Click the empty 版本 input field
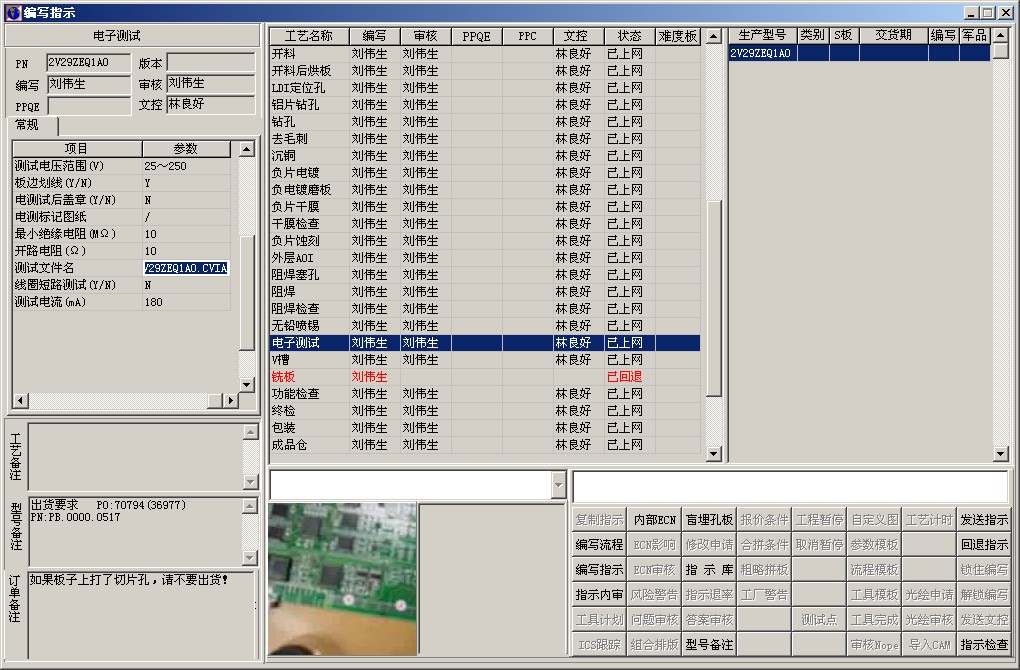Screen dimensions: 1020x670 211,62
